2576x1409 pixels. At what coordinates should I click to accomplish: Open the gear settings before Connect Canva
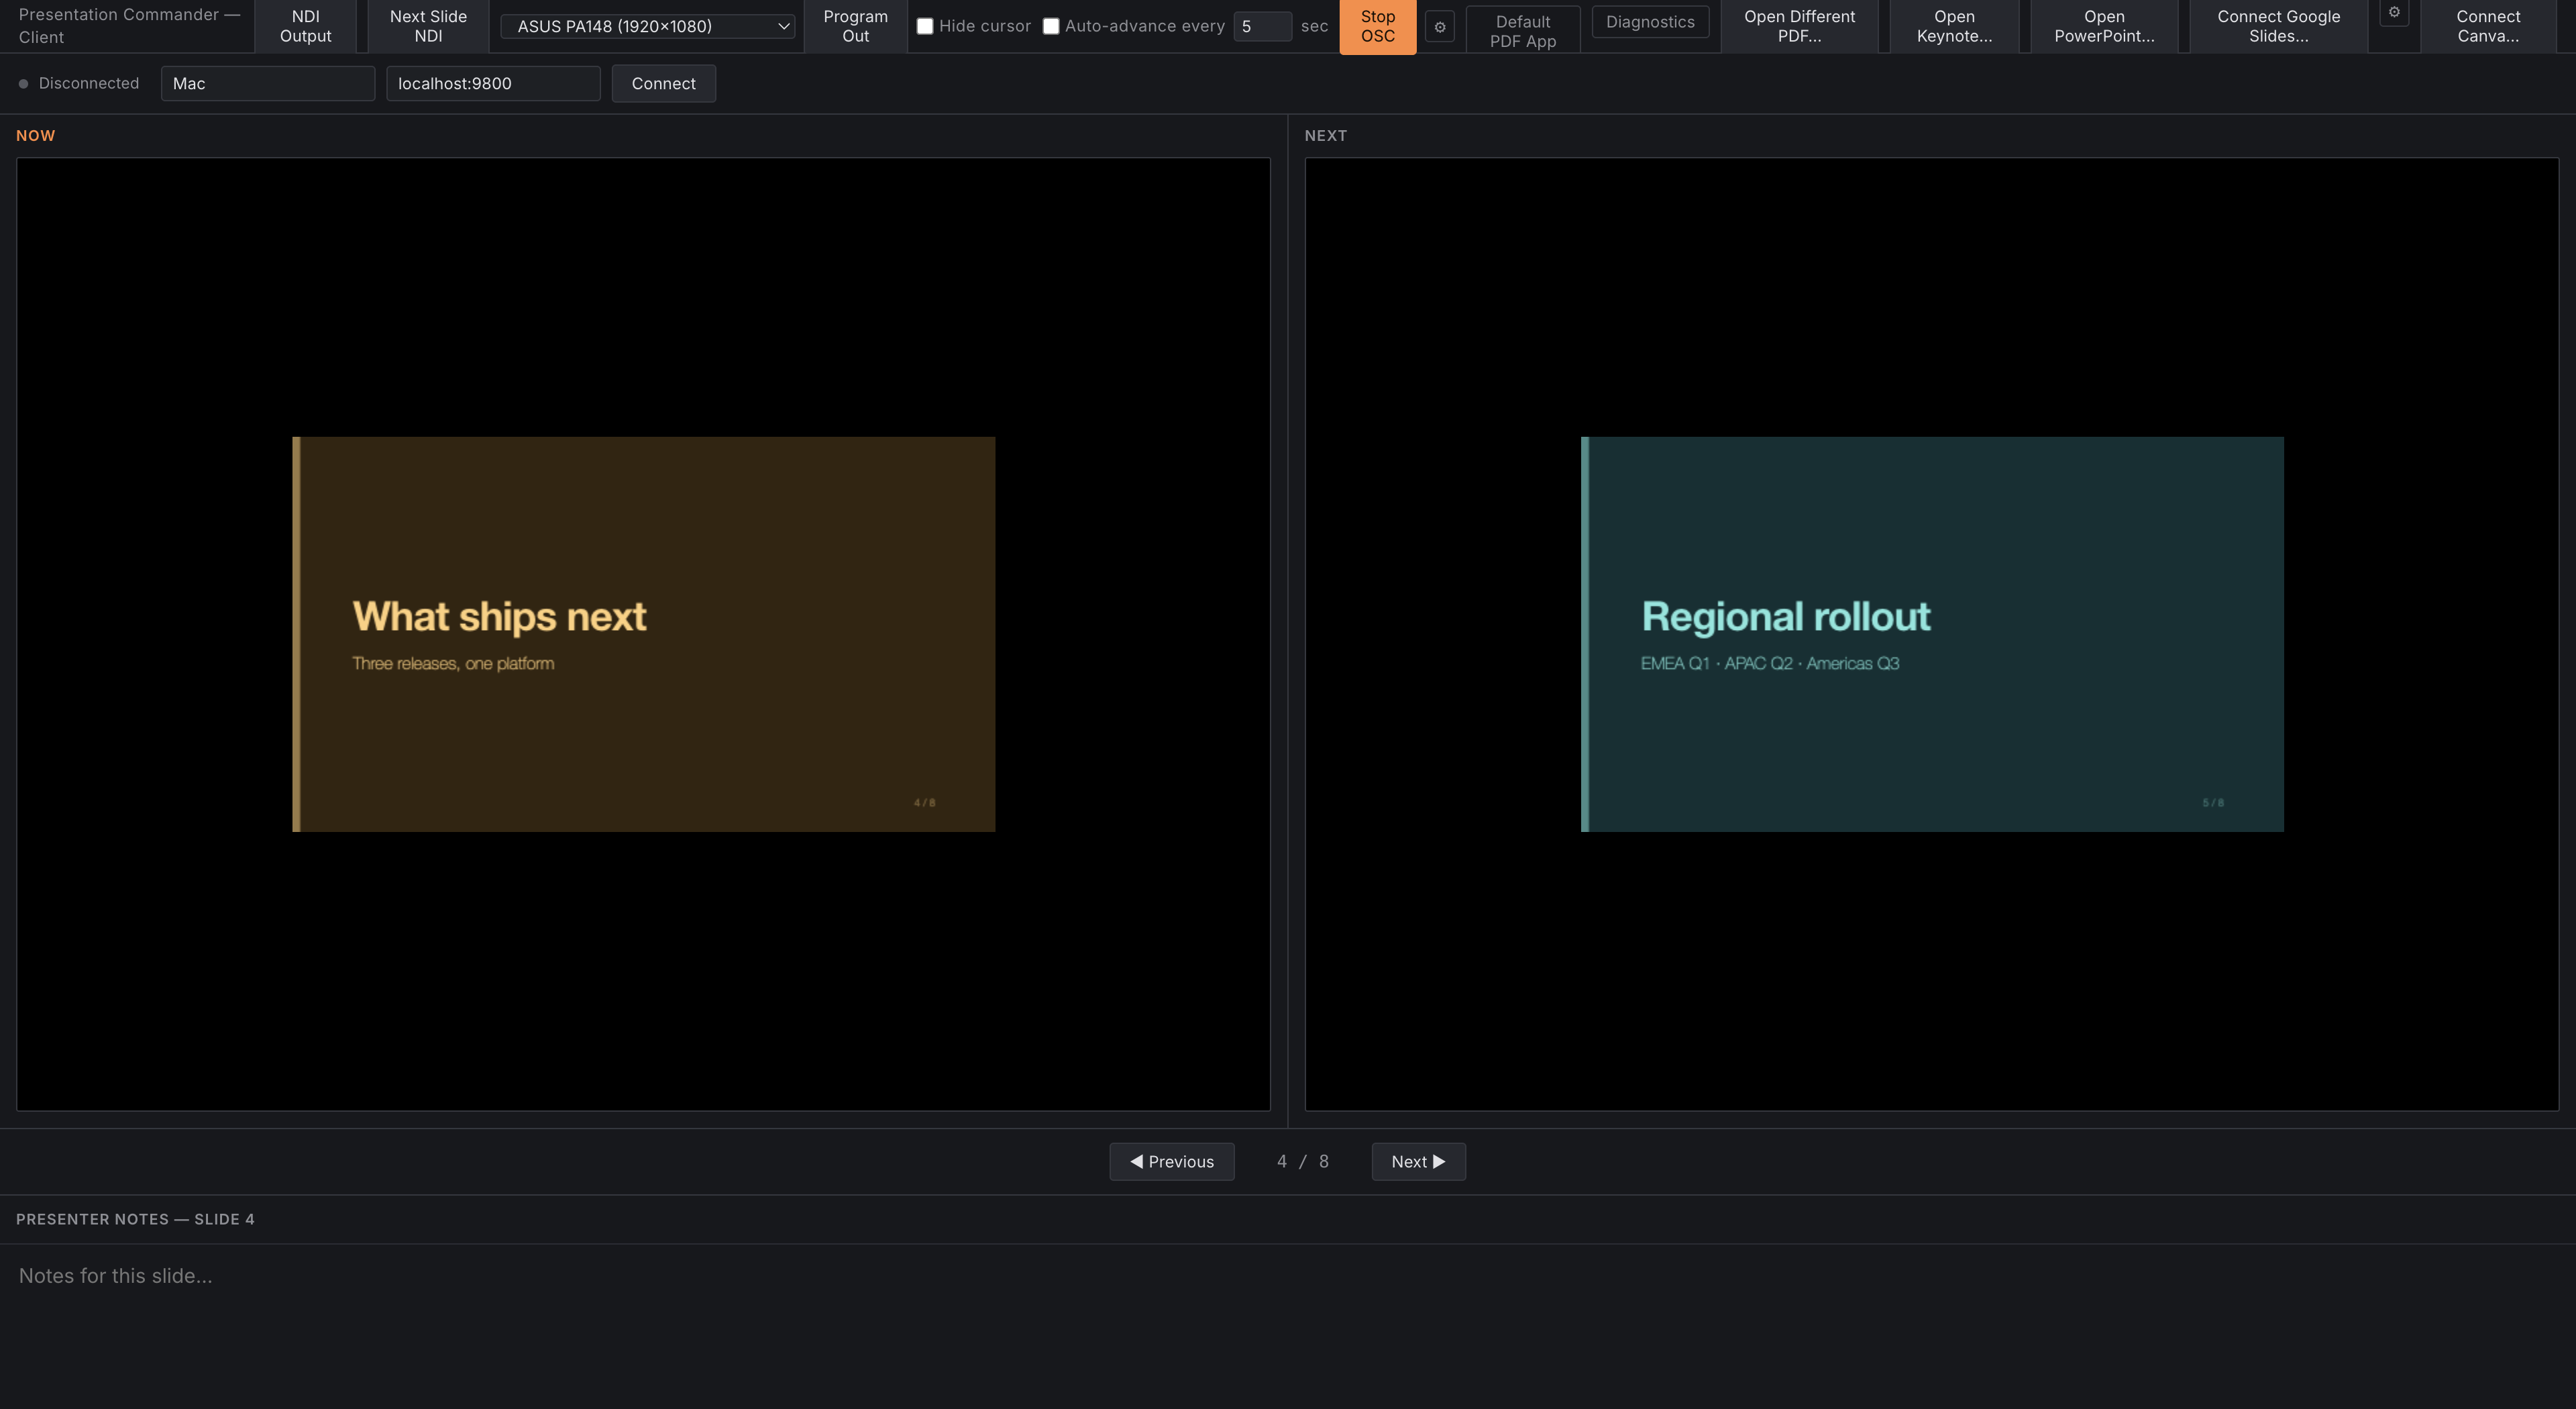[2394, 12]
